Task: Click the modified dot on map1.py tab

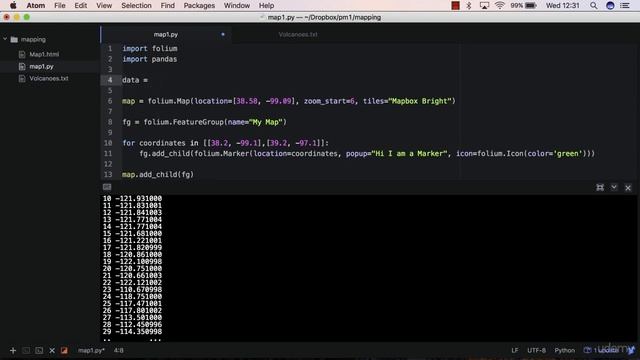Action: point(223,34)
